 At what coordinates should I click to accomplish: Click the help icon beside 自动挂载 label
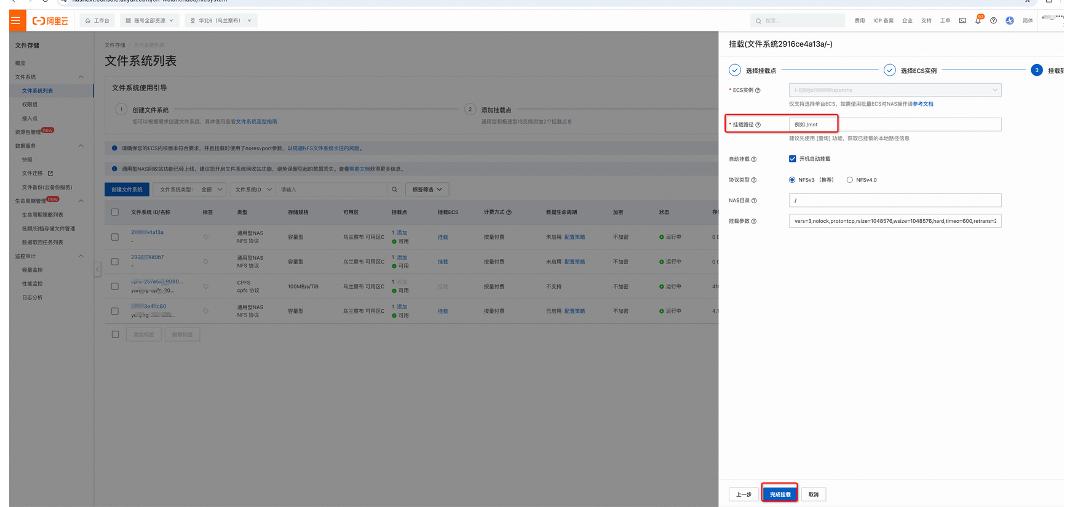coord(753,159)
